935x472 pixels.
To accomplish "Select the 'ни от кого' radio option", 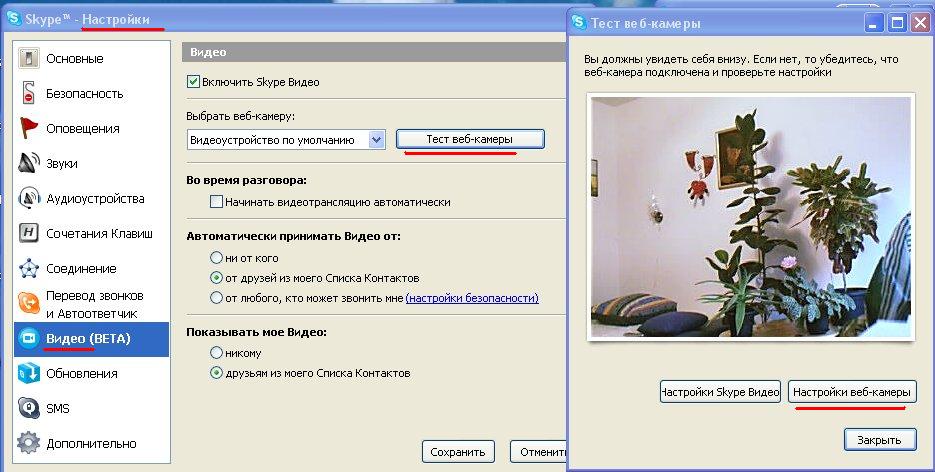I will pos(216,257).
